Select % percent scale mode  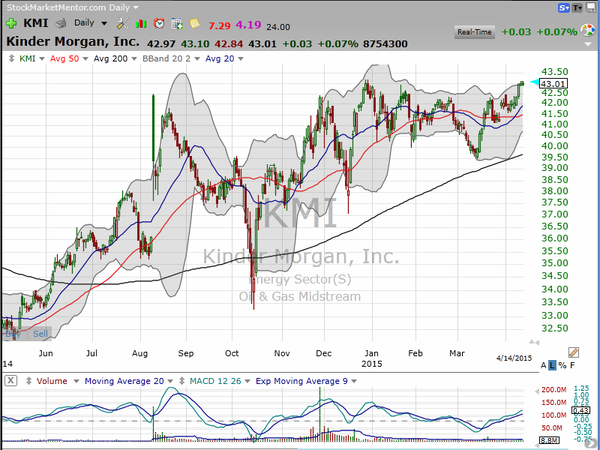click(x=562, y=365)
